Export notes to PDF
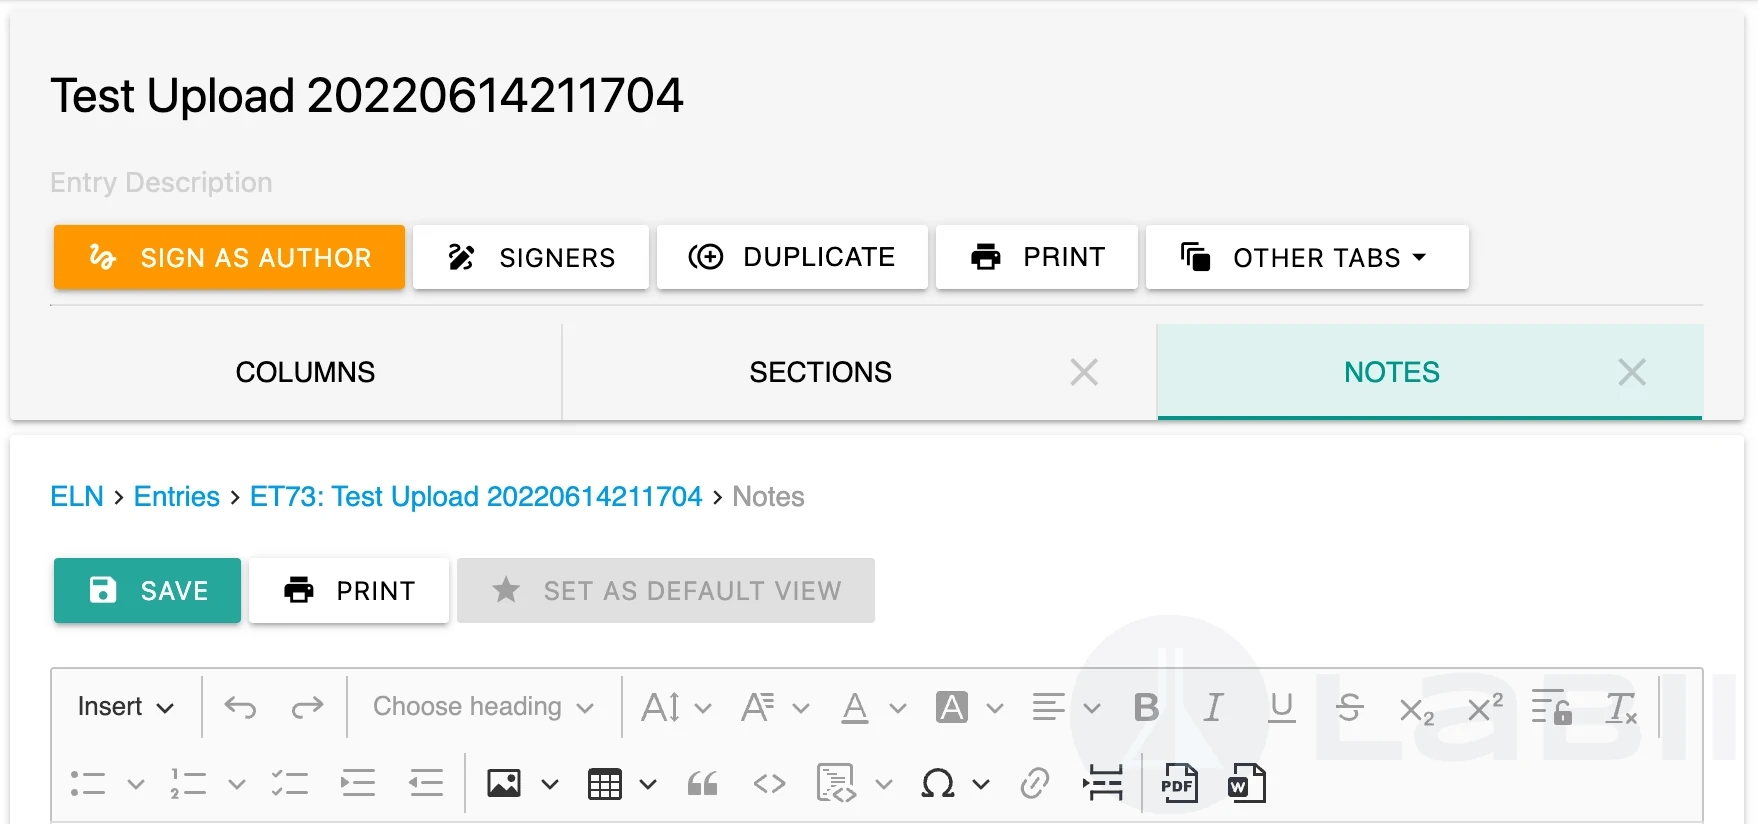Viewport: 1758px width, 824px height. click(1179, 784)
